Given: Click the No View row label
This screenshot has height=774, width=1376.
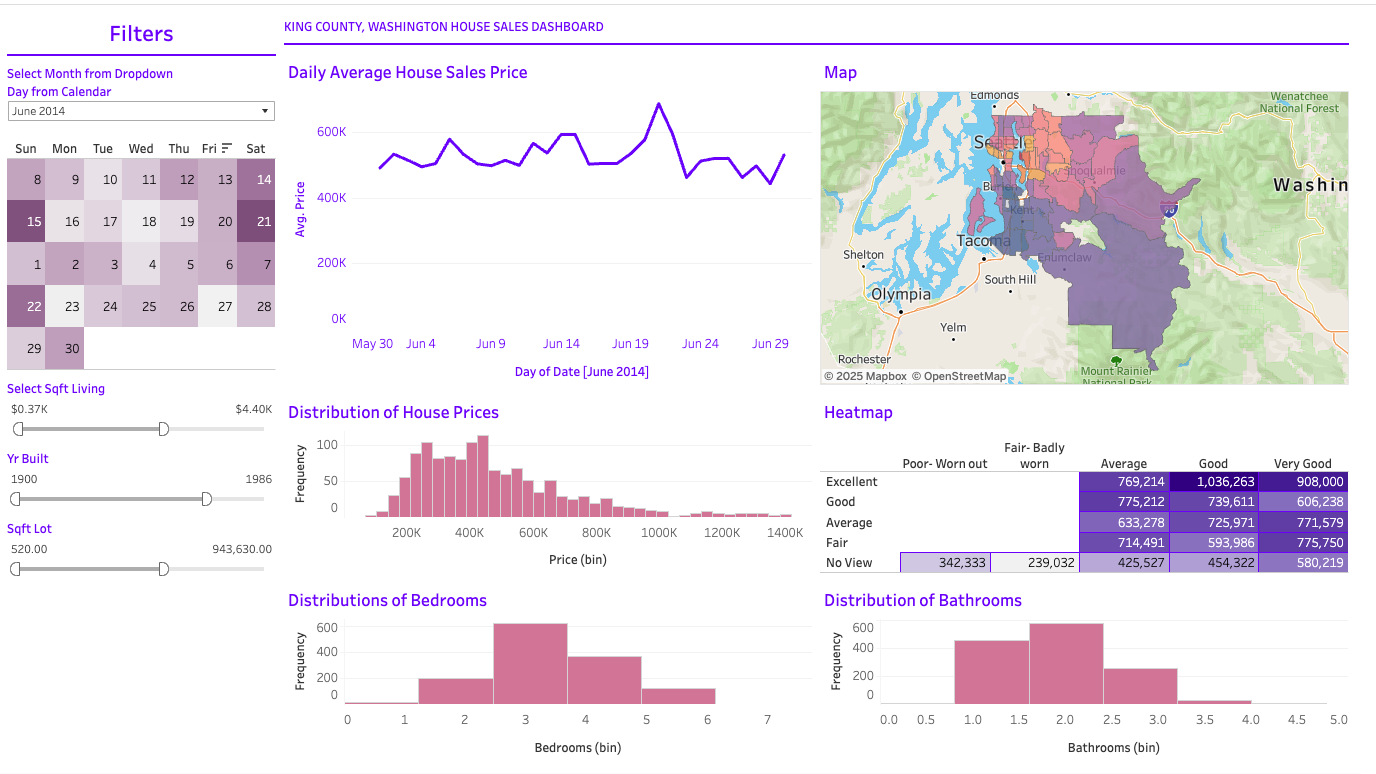Looking at the screenshot, I should [849, 563].
